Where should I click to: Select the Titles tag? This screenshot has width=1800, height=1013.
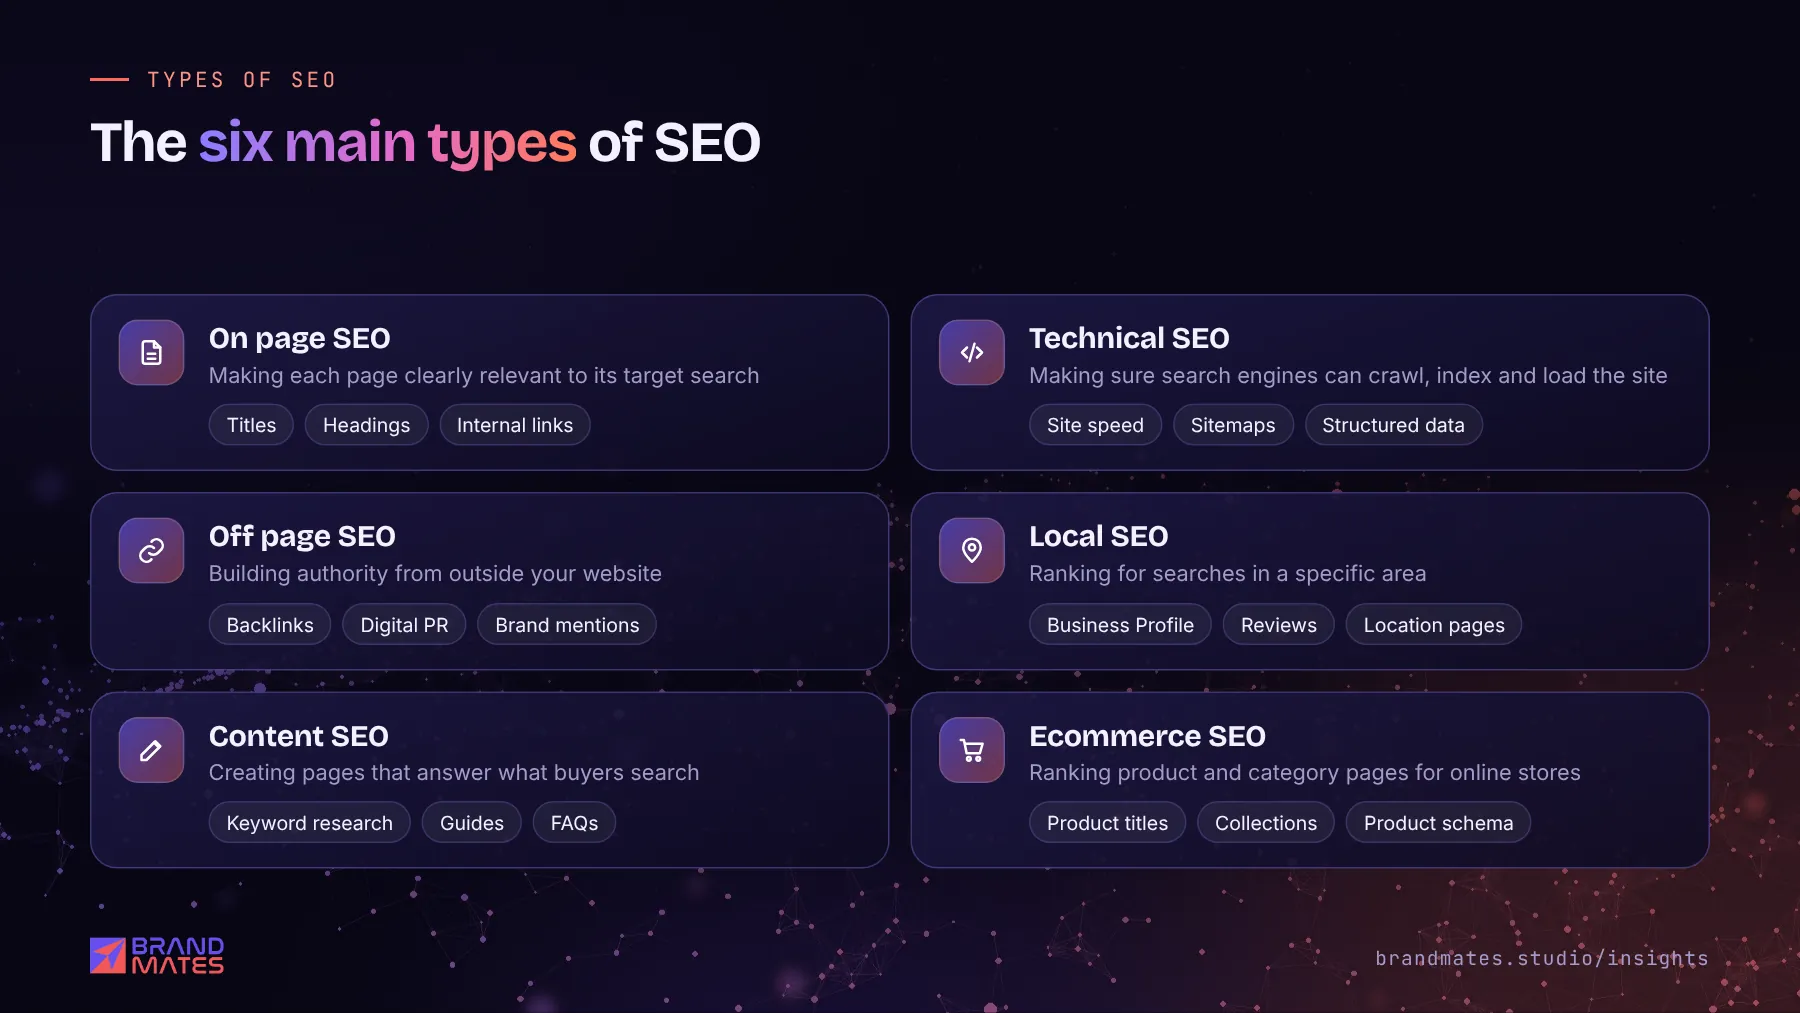251,425
